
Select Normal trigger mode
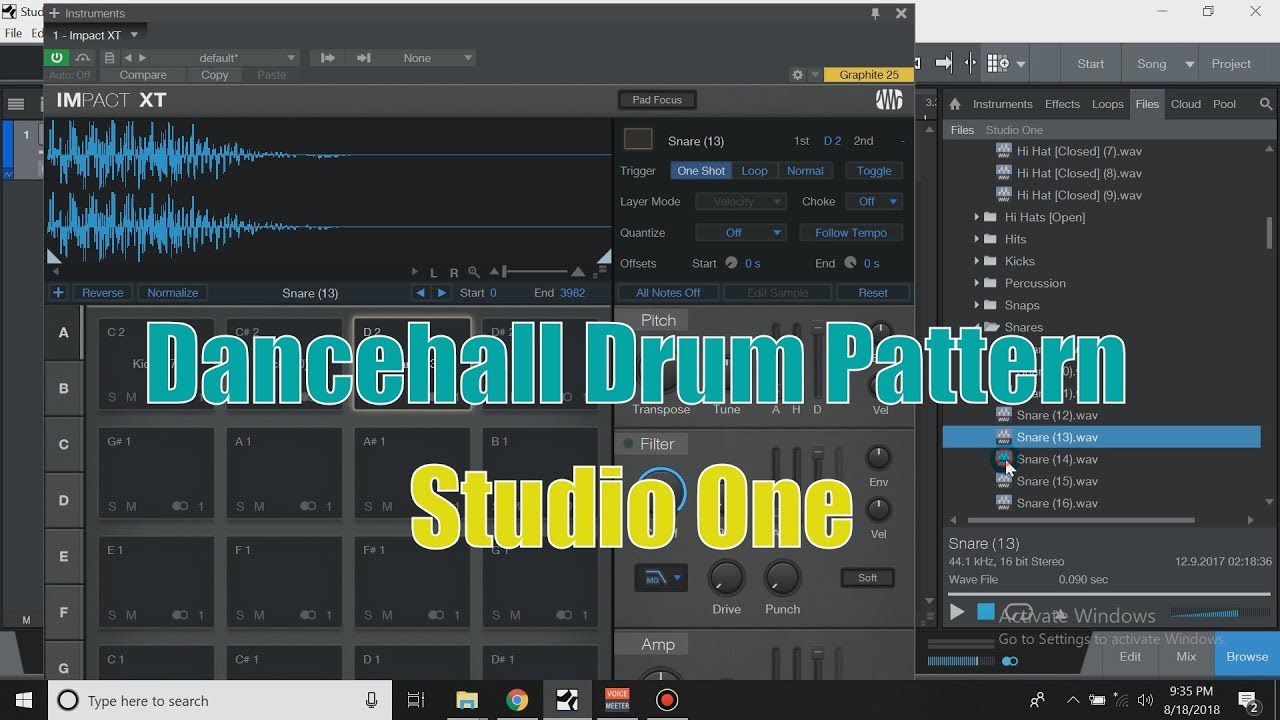pos(805,171)
